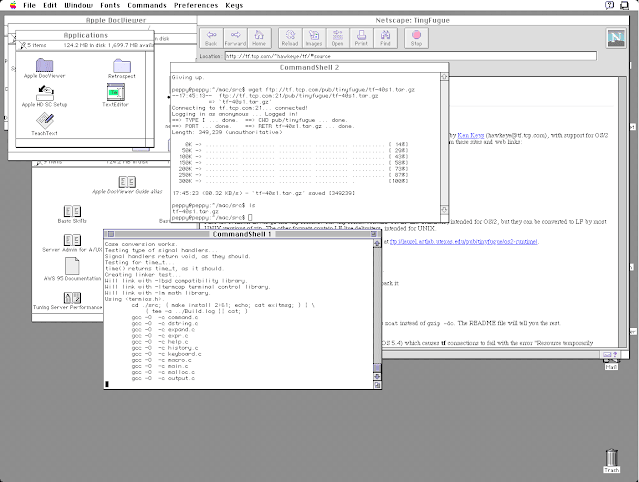Click the Apple DocViewer window title bar

point(102,20)
